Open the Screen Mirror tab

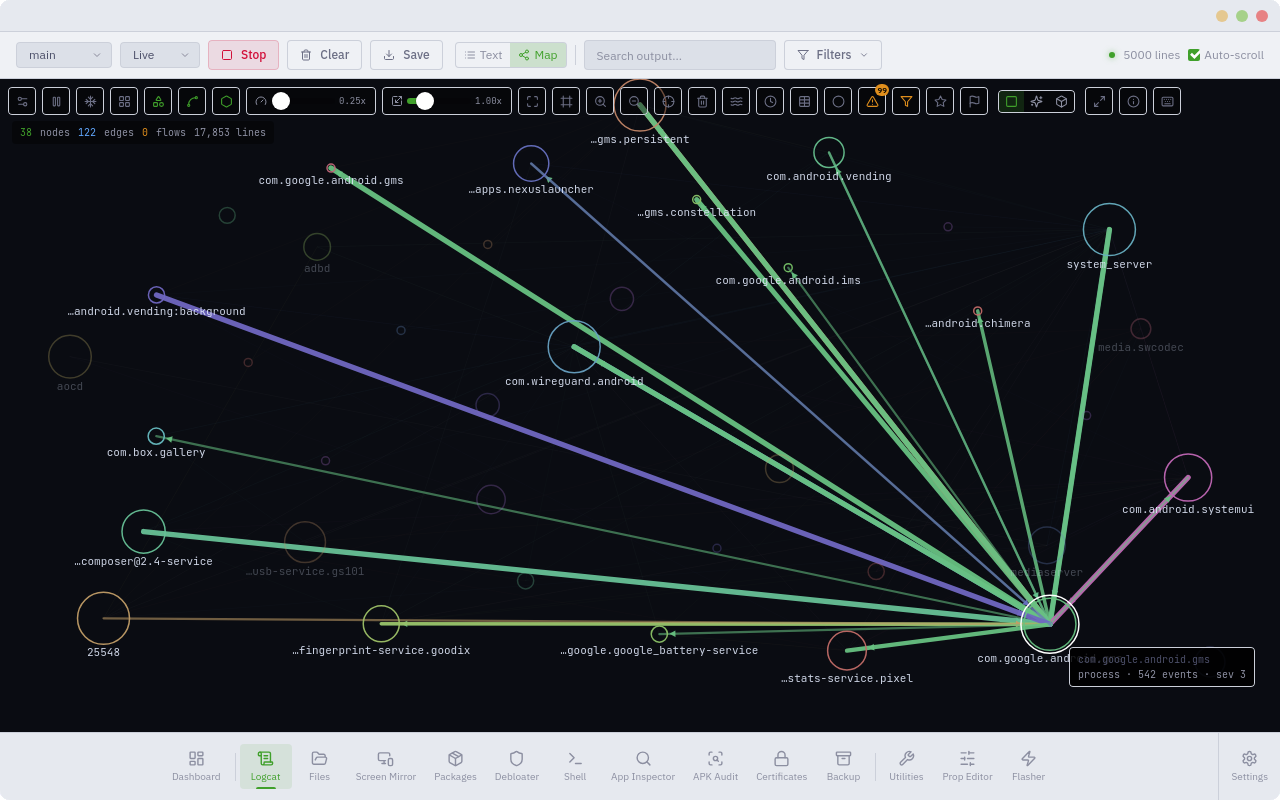coord(386,766)
